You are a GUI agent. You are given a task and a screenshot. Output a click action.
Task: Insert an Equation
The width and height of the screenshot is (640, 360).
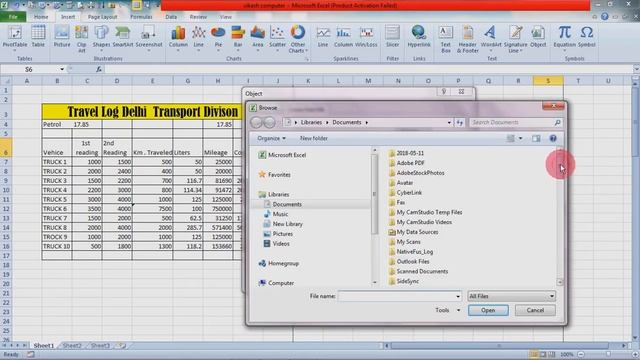(564, 38)
